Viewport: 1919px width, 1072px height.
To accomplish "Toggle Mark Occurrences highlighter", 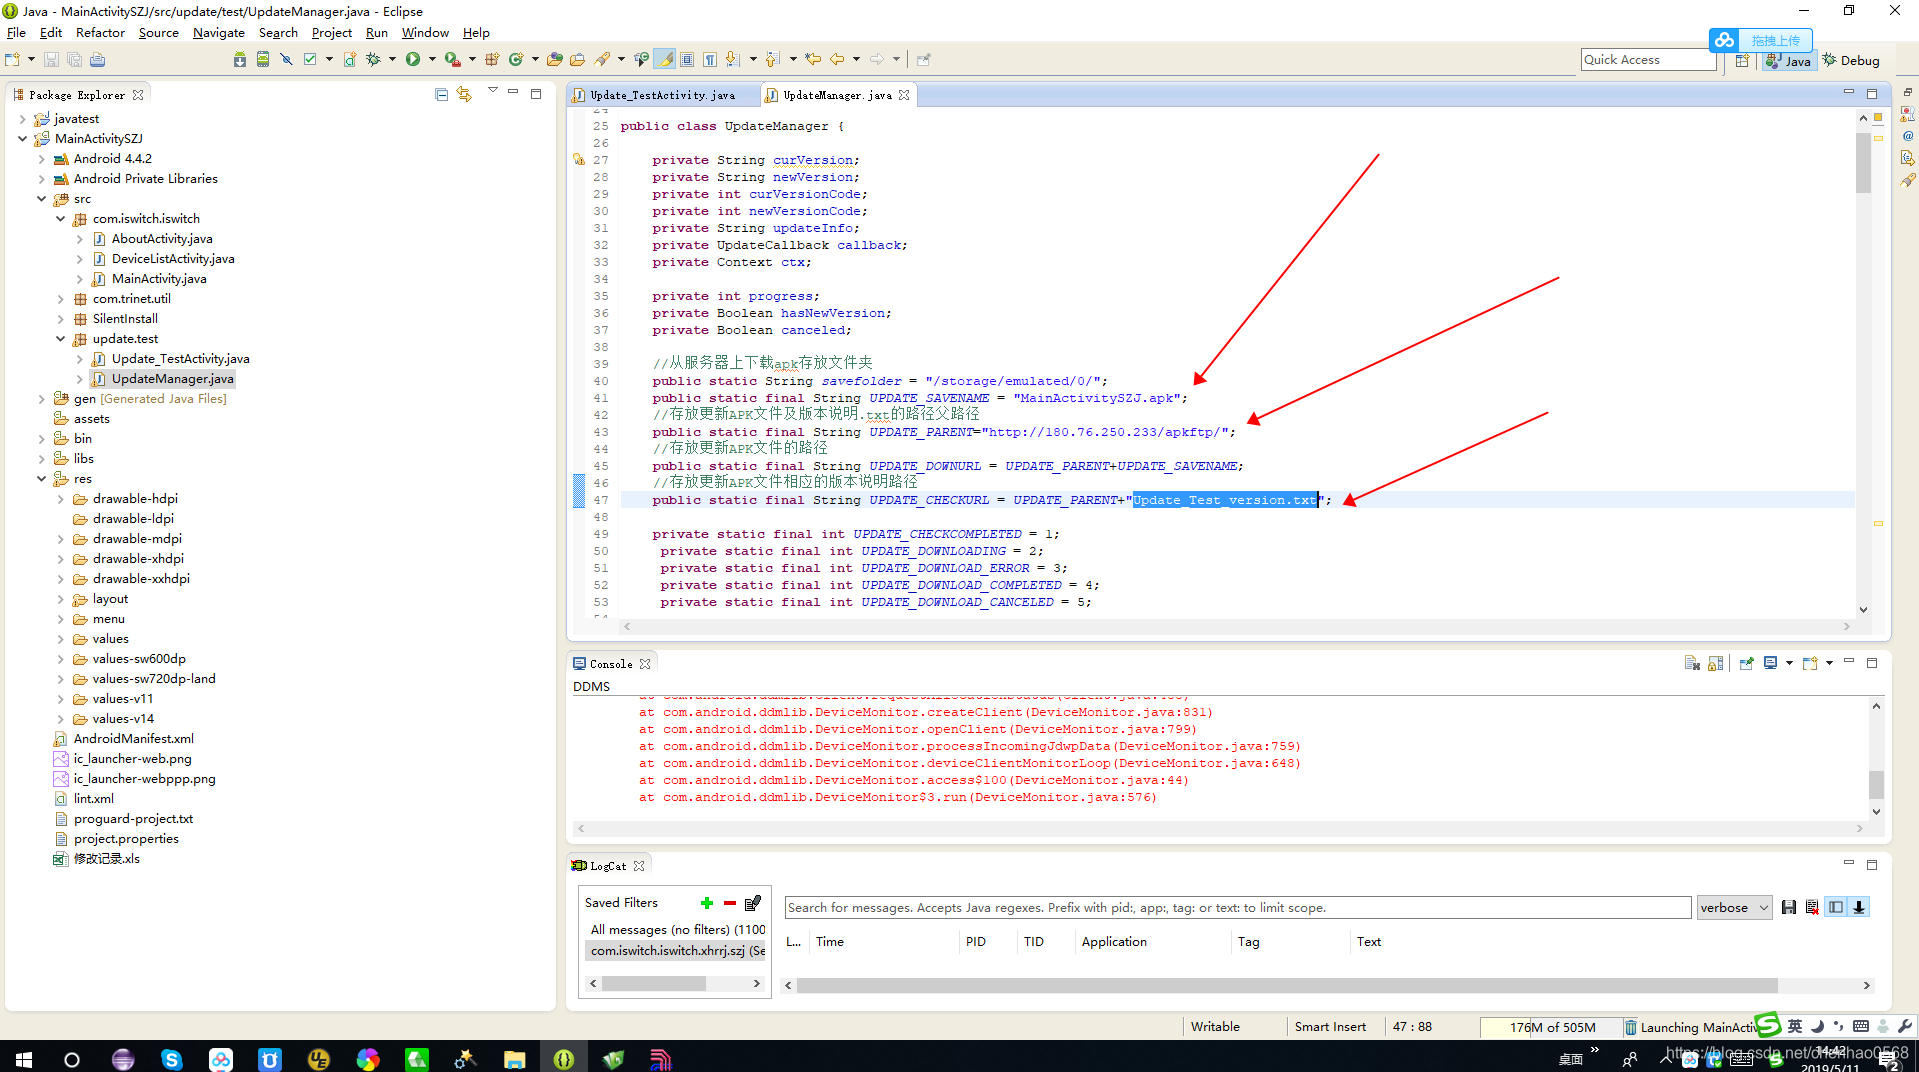I will pos(665,60).
